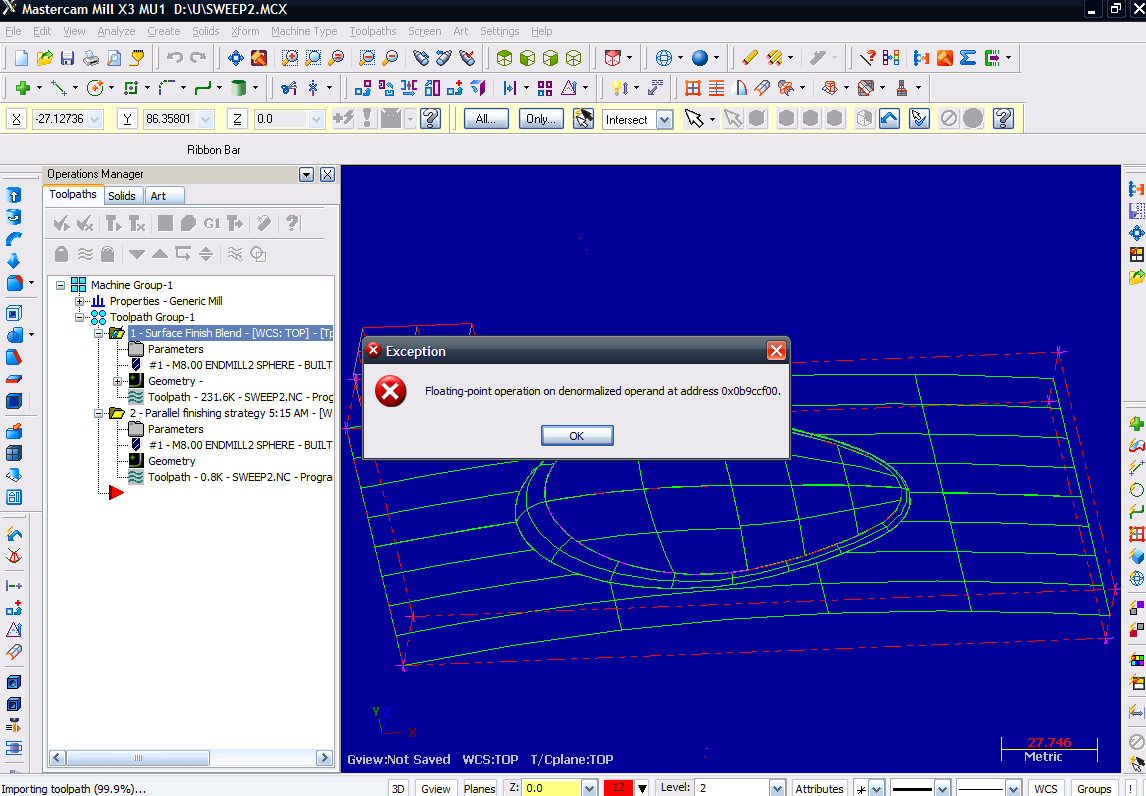
Task: Select Surface Finish Blend operation row
Action: pos(231,333)
